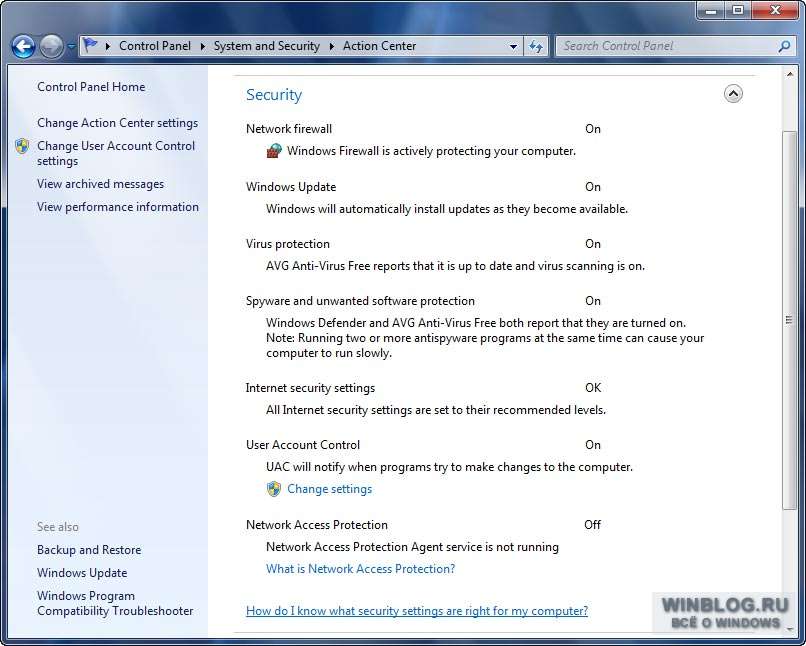Select the Network firewall label
This screenshot has width=806, height=646.
(289, 129)
